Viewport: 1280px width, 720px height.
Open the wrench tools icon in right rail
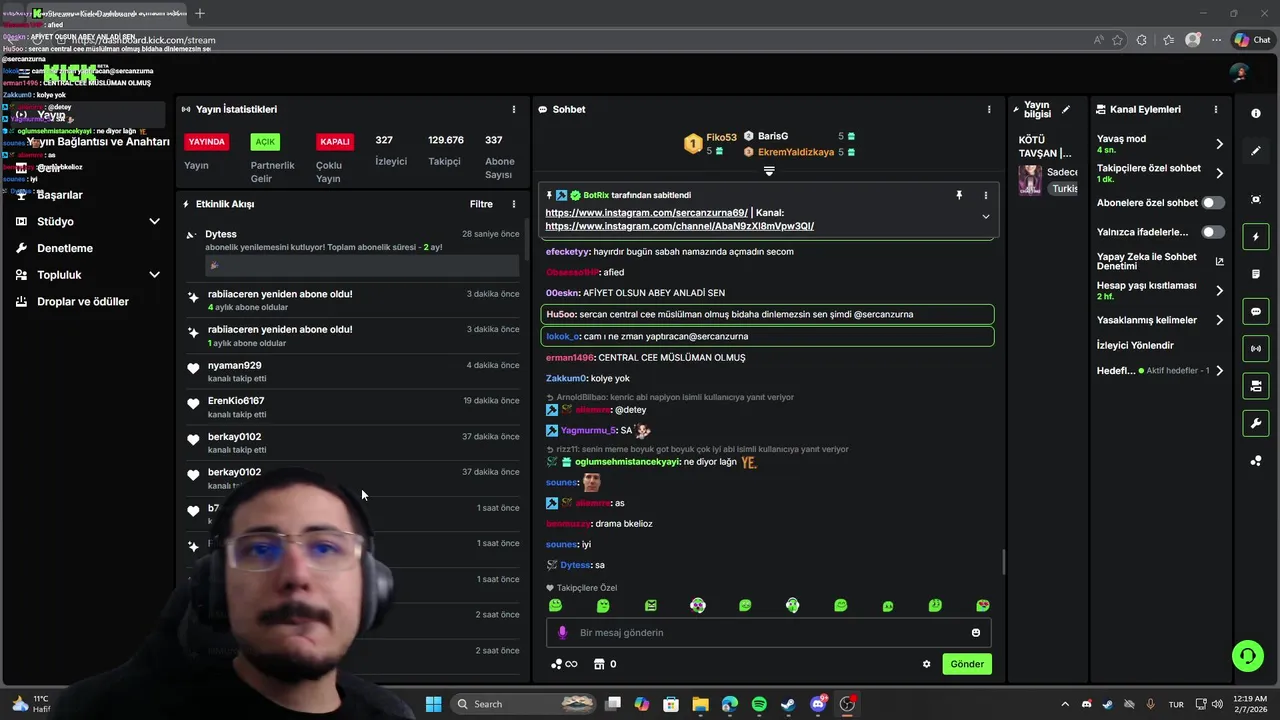point(1256,424)
